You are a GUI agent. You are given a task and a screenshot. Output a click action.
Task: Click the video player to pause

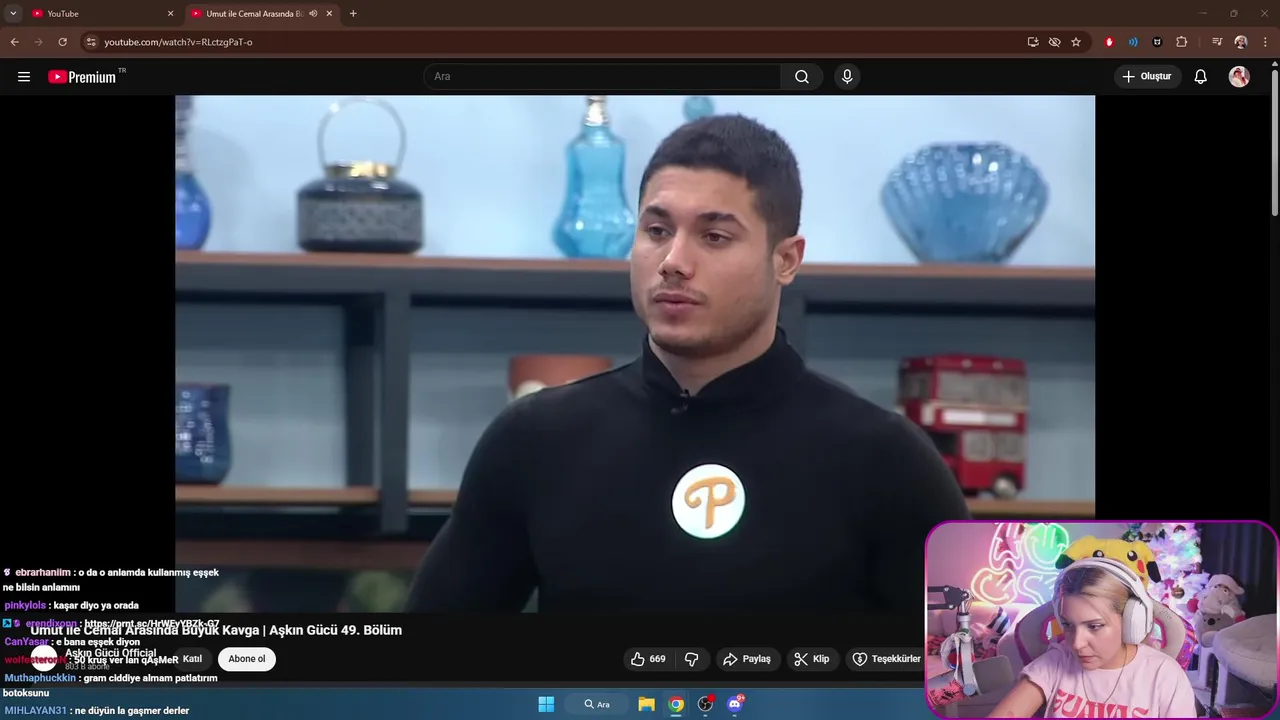pos(635,354)
